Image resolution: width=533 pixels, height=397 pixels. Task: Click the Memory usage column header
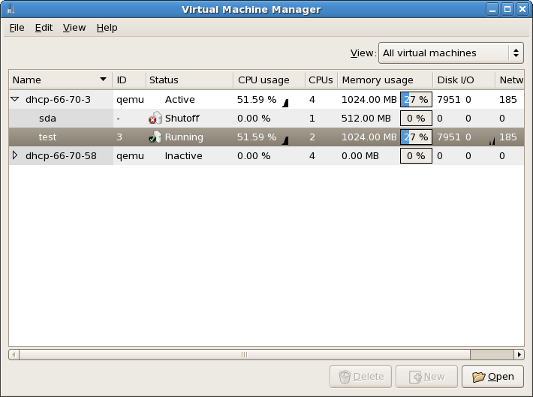385,80
